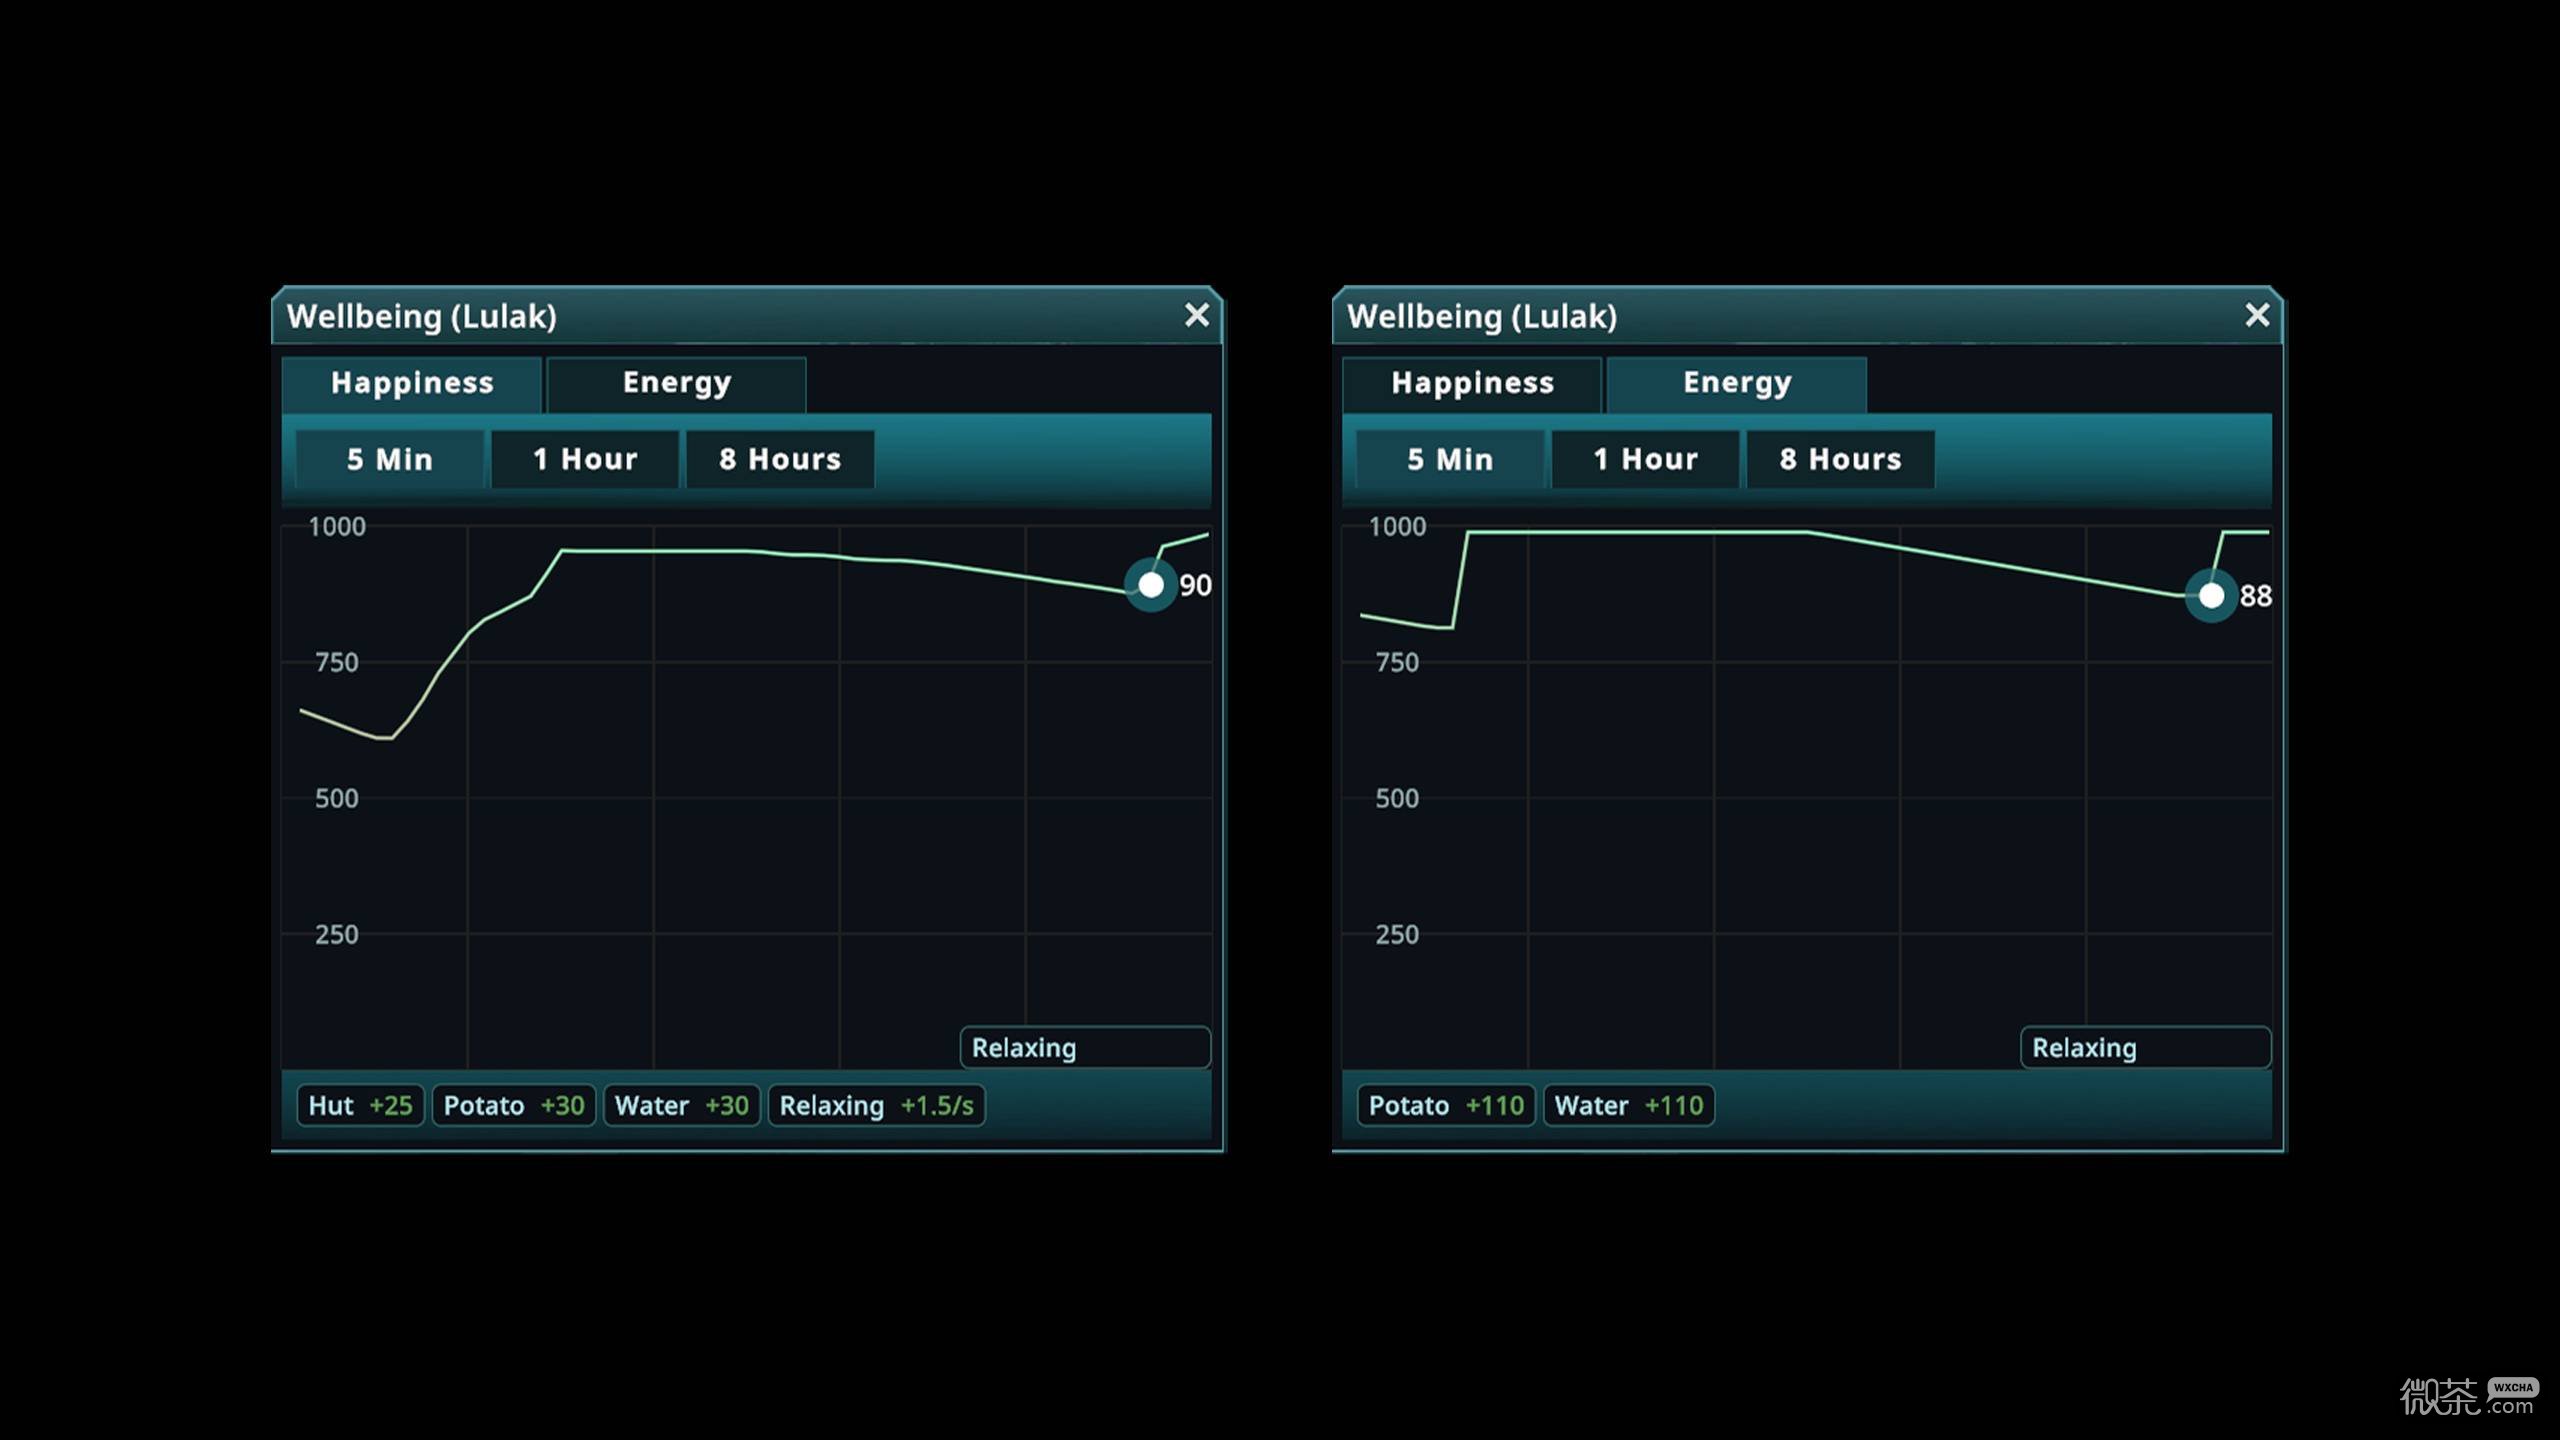Select the Water +30 modifier chip
Viewport: 2560px width, 1440px height.
tap(682, 1105)
